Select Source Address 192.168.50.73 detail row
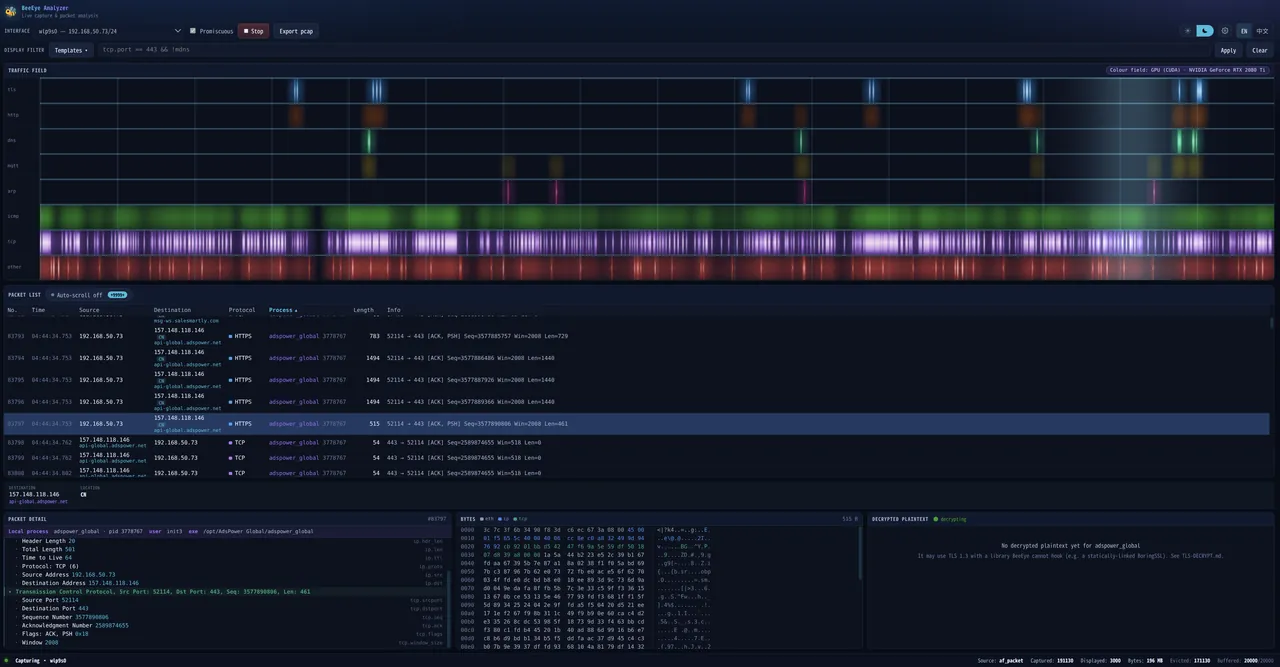This screenshot has height=667, width=1280. (x=226, y=575)
